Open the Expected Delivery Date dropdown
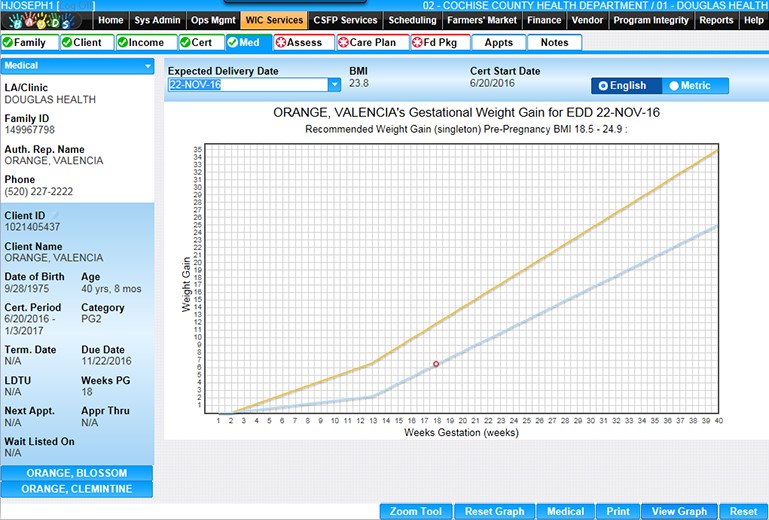 coord(335,85)
